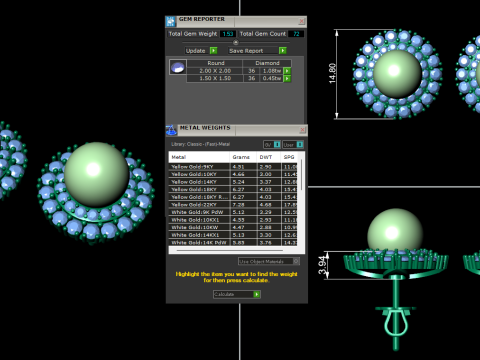Click the 1.08tw carat weight cell
480x360 pixels.
coord(272,71)
